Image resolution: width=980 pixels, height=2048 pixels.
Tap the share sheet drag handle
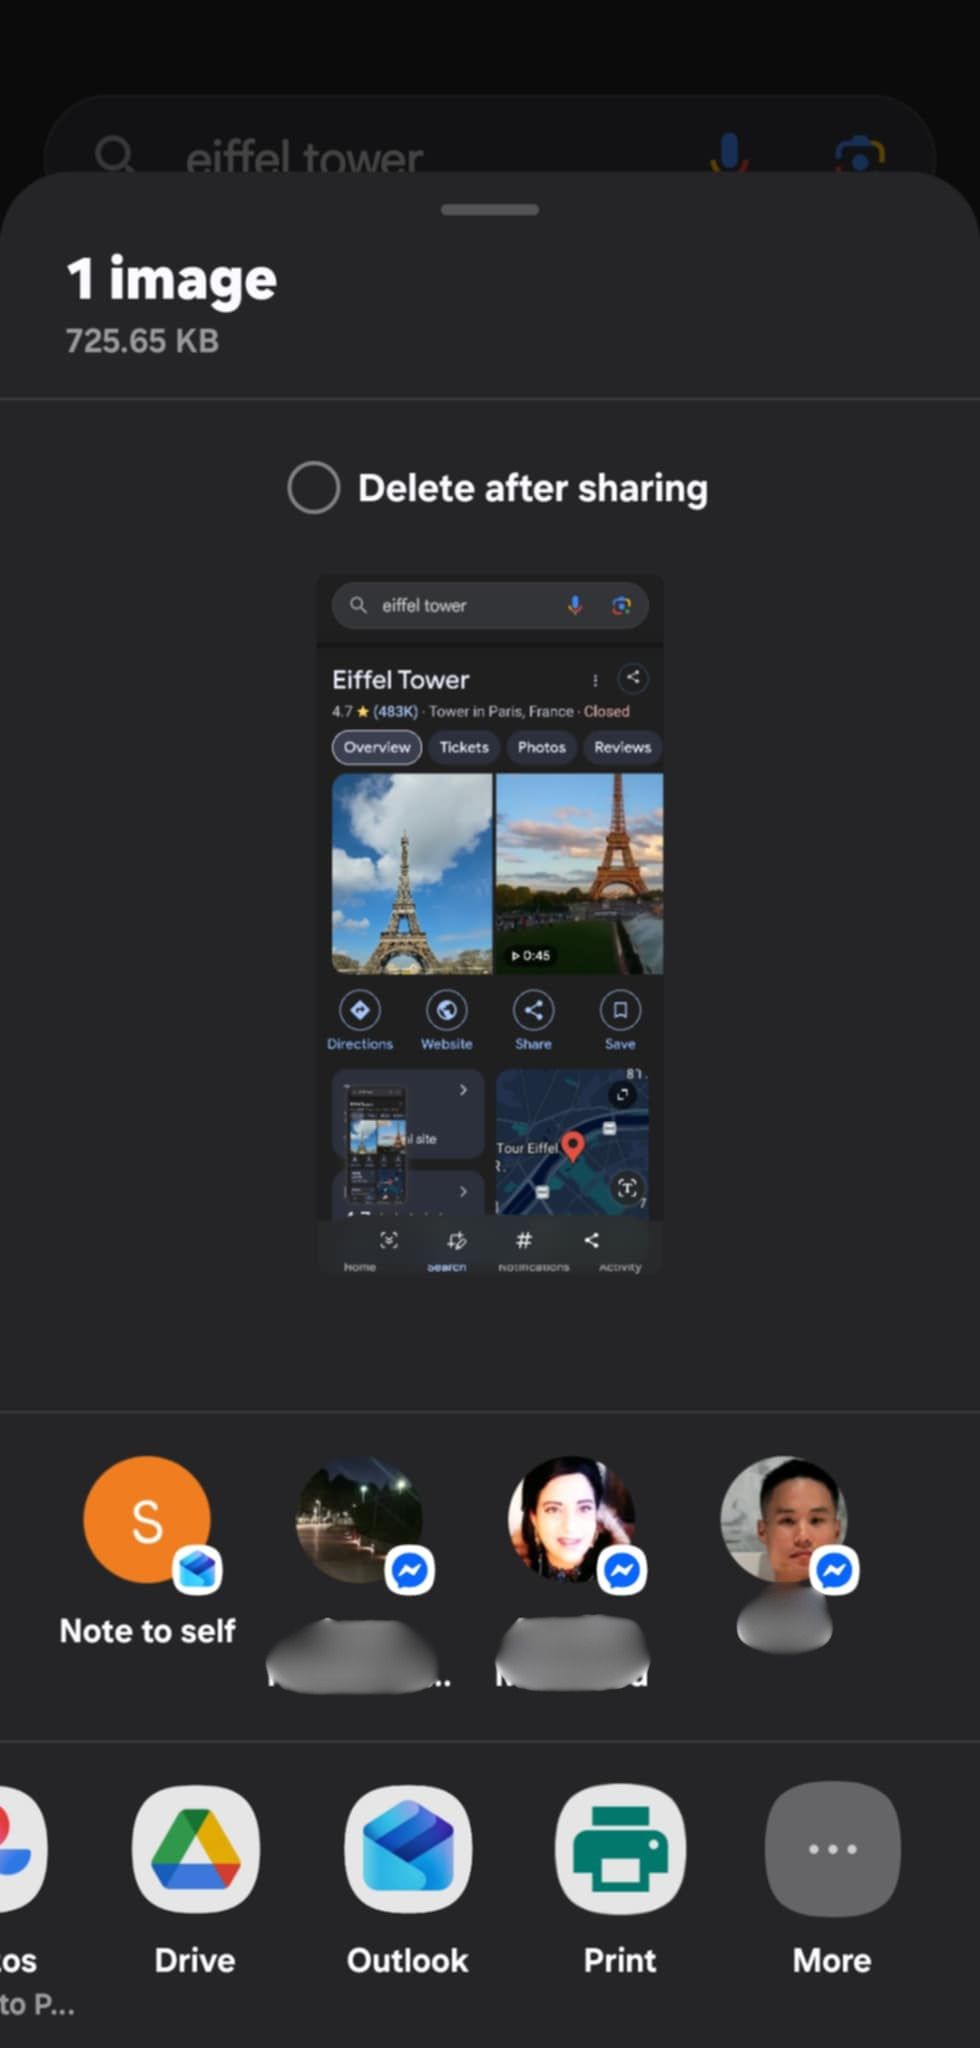[490, 209]
